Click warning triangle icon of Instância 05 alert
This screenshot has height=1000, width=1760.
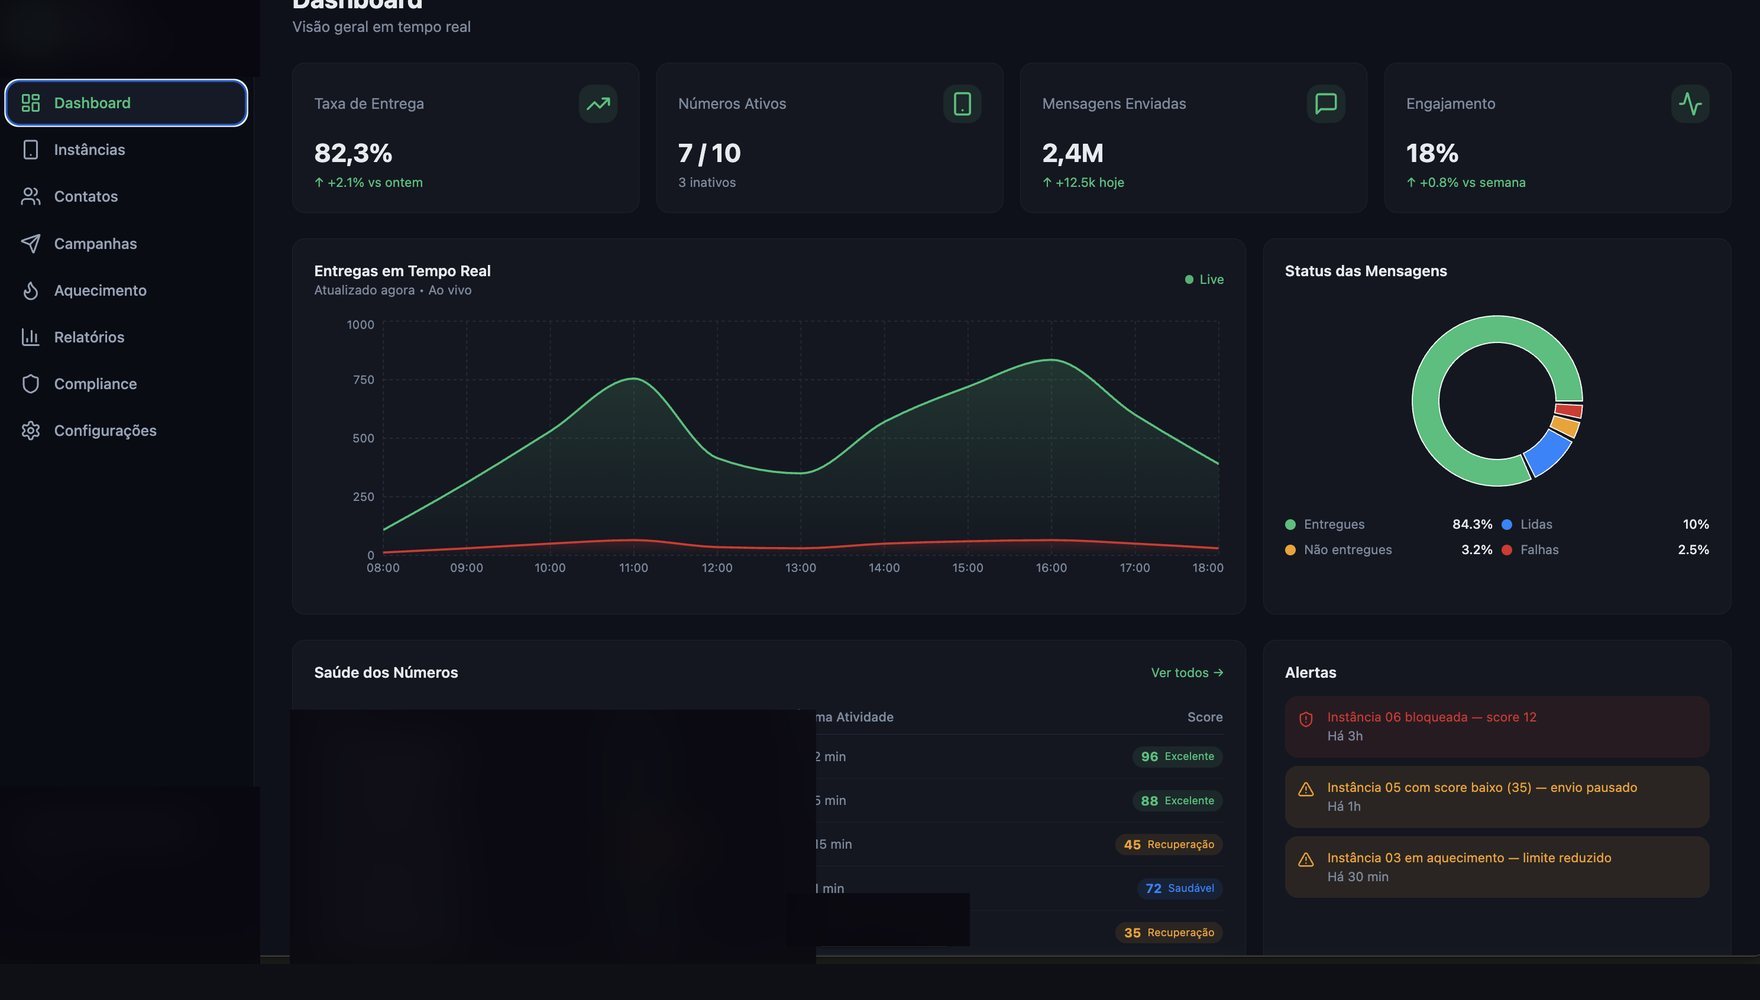1306,789
